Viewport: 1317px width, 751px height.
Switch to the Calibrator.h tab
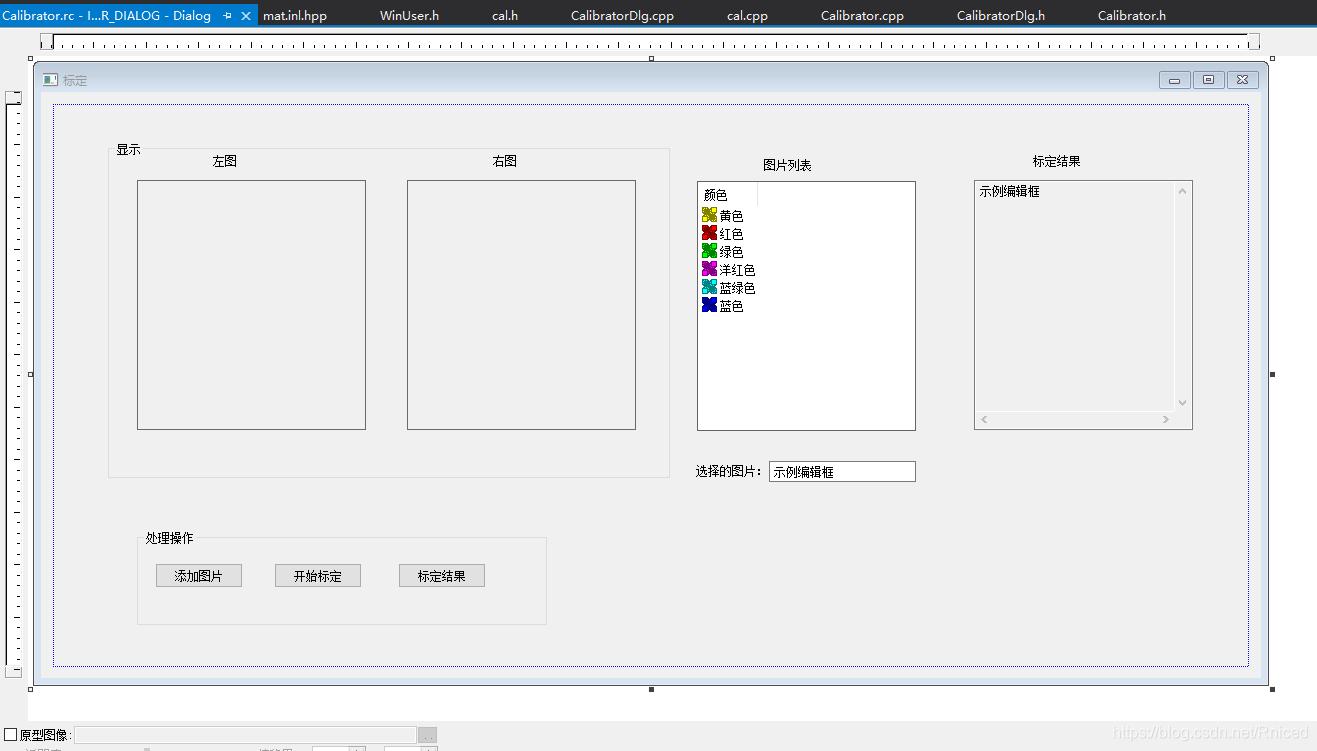pyautogui.click(x=1131, y=16)
